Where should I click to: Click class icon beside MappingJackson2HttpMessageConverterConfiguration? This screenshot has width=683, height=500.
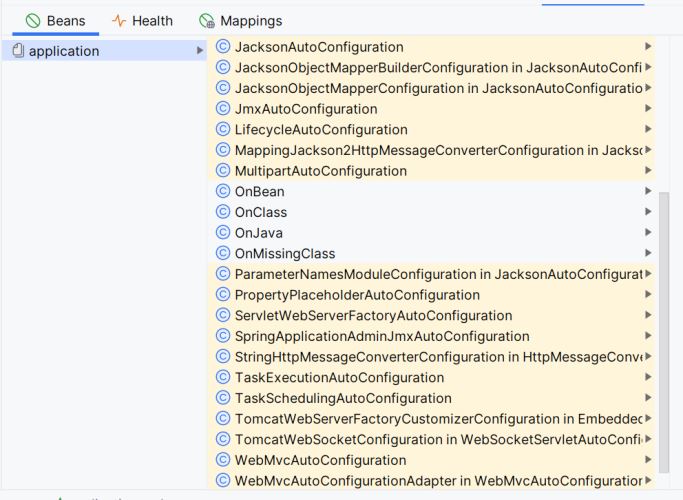click(223, 150)
